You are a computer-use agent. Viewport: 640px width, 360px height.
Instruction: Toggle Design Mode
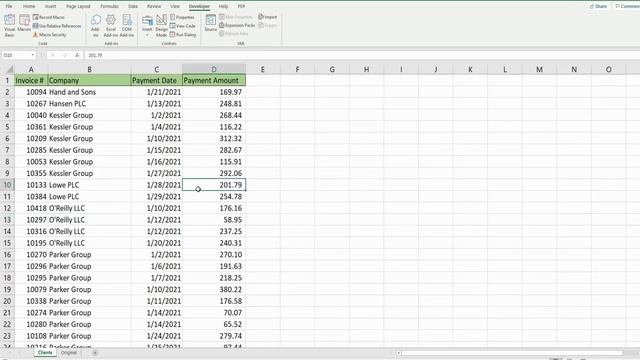[161, 26]
